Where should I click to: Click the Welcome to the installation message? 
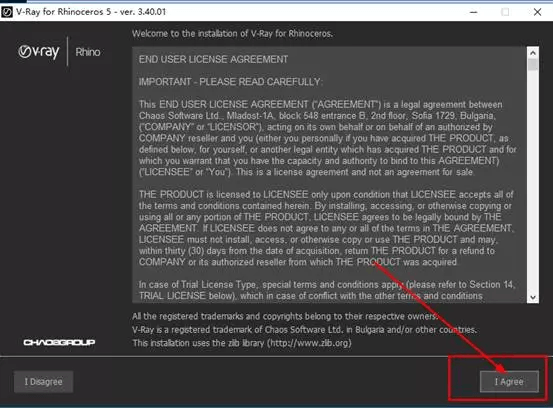point(232,34)
